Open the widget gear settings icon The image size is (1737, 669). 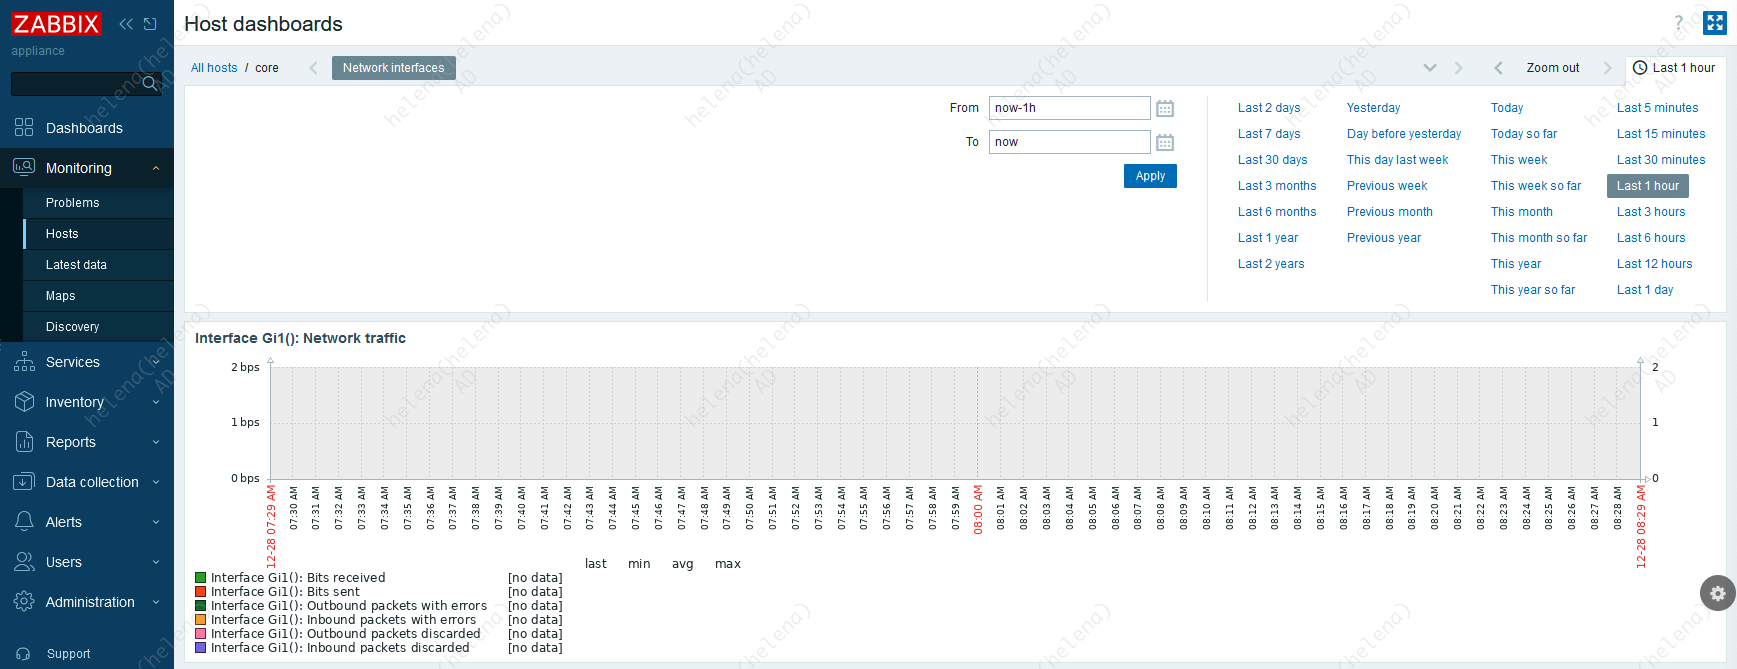click(x=1717, y=593)
